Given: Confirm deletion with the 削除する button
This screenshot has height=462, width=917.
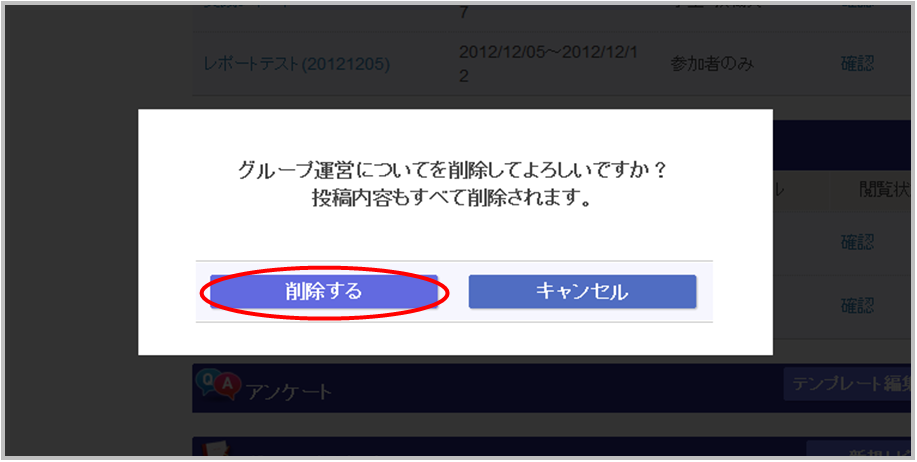Looking at the screenshot, I should (324, 291).
